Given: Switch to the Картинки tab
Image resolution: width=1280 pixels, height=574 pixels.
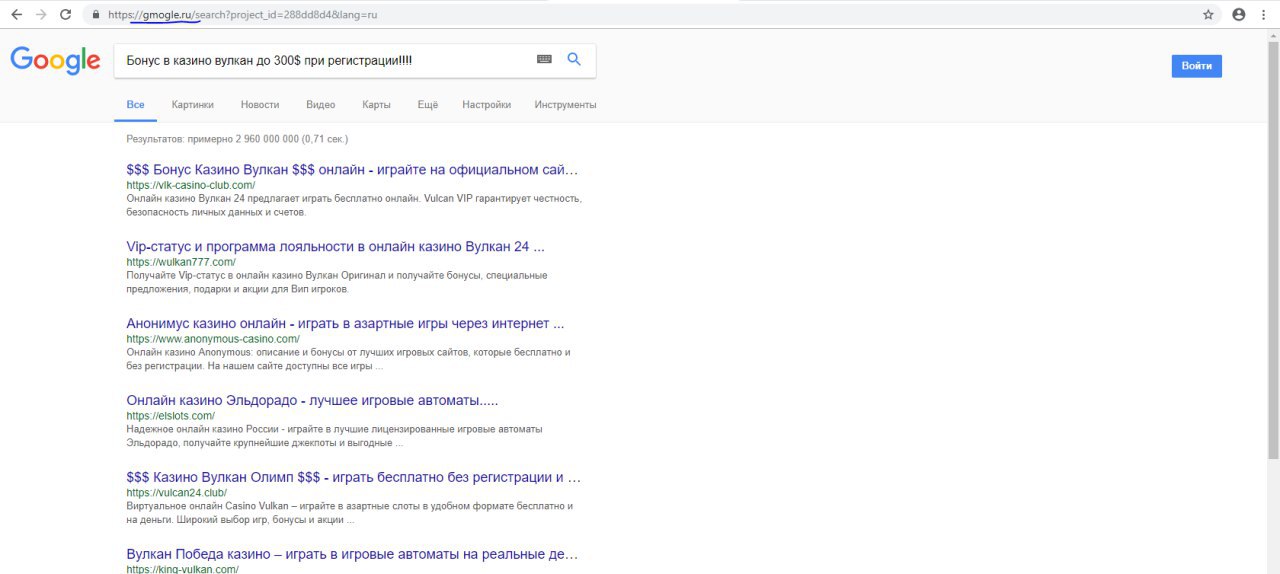Looking at the screenshot, I should [x=192, y=104].
